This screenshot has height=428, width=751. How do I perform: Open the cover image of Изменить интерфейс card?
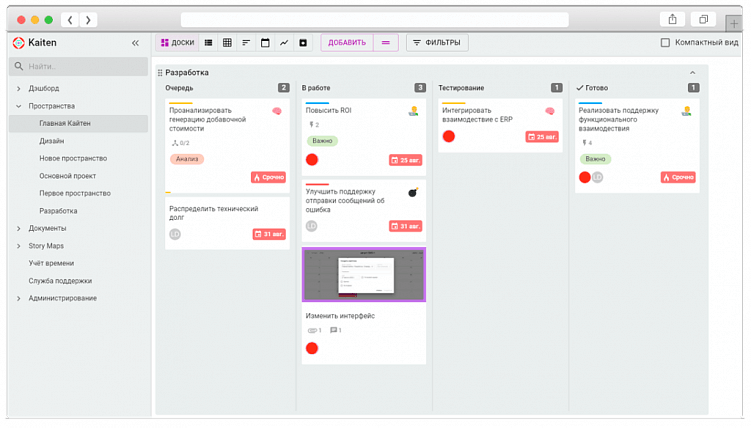(x=364, y=275)
